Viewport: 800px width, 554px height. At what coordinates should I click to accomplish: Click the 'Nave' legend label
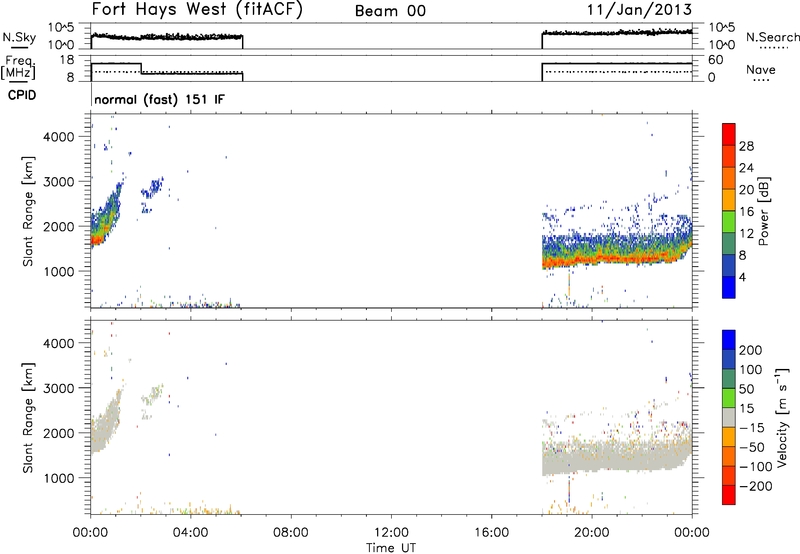coord(761,69)
